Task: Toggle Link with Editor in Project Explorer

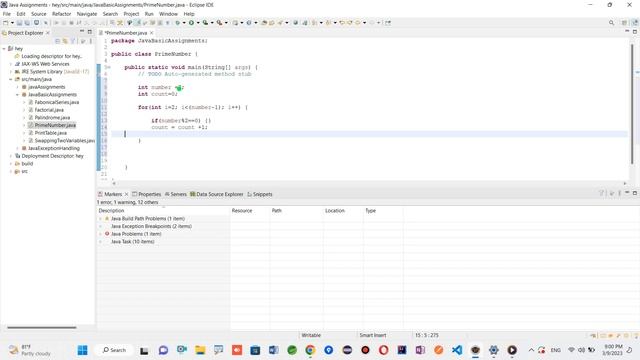Action: click(x=65, y=41)
